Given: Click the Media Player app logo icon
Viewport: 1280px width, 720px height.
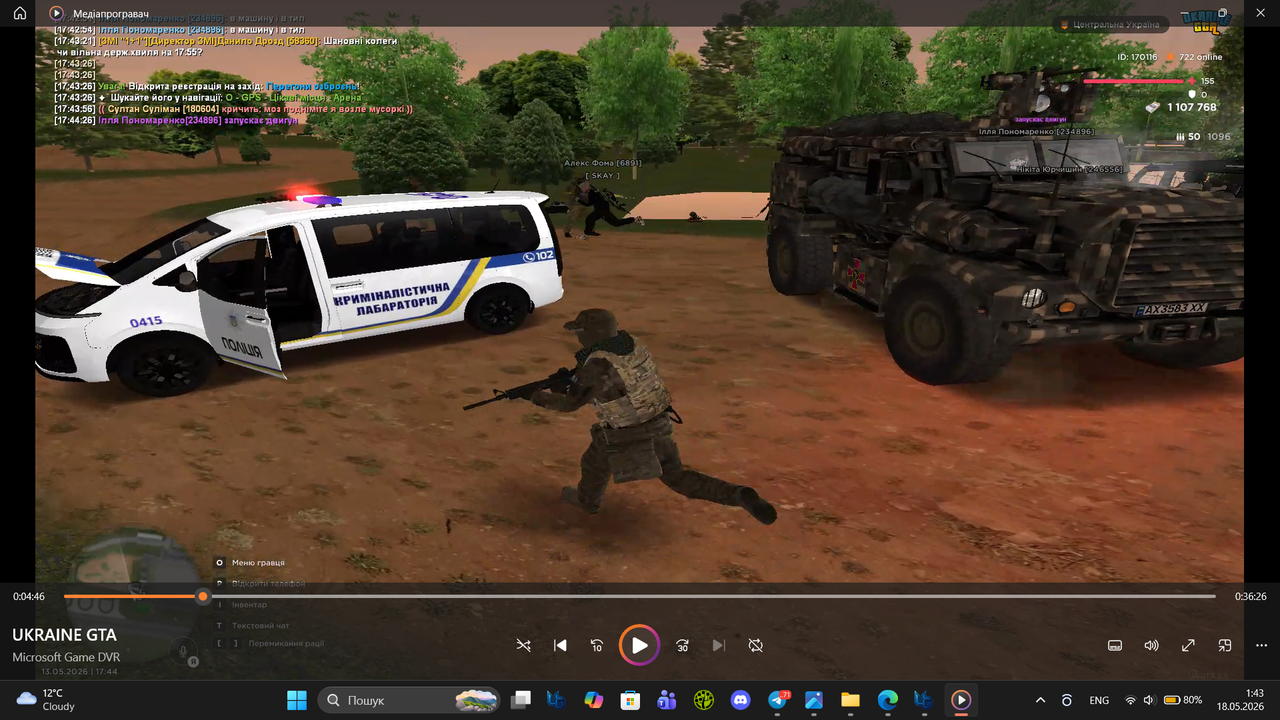Looking at the screenshot, I should (56, 14).
